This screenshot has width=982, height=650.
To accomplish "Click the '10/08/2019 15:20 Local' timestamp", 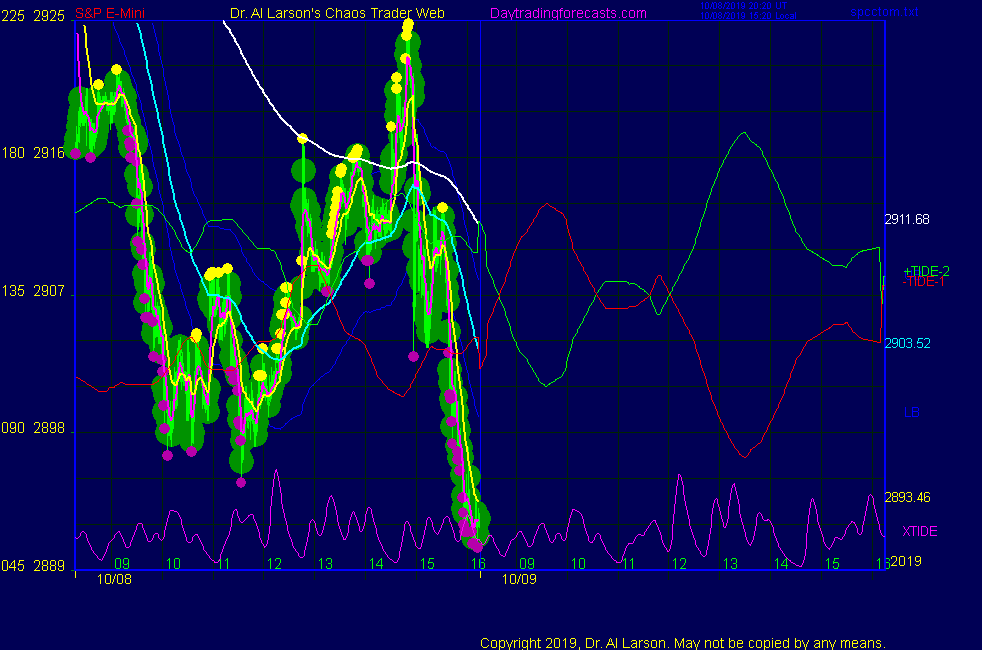I will (748, 16).
